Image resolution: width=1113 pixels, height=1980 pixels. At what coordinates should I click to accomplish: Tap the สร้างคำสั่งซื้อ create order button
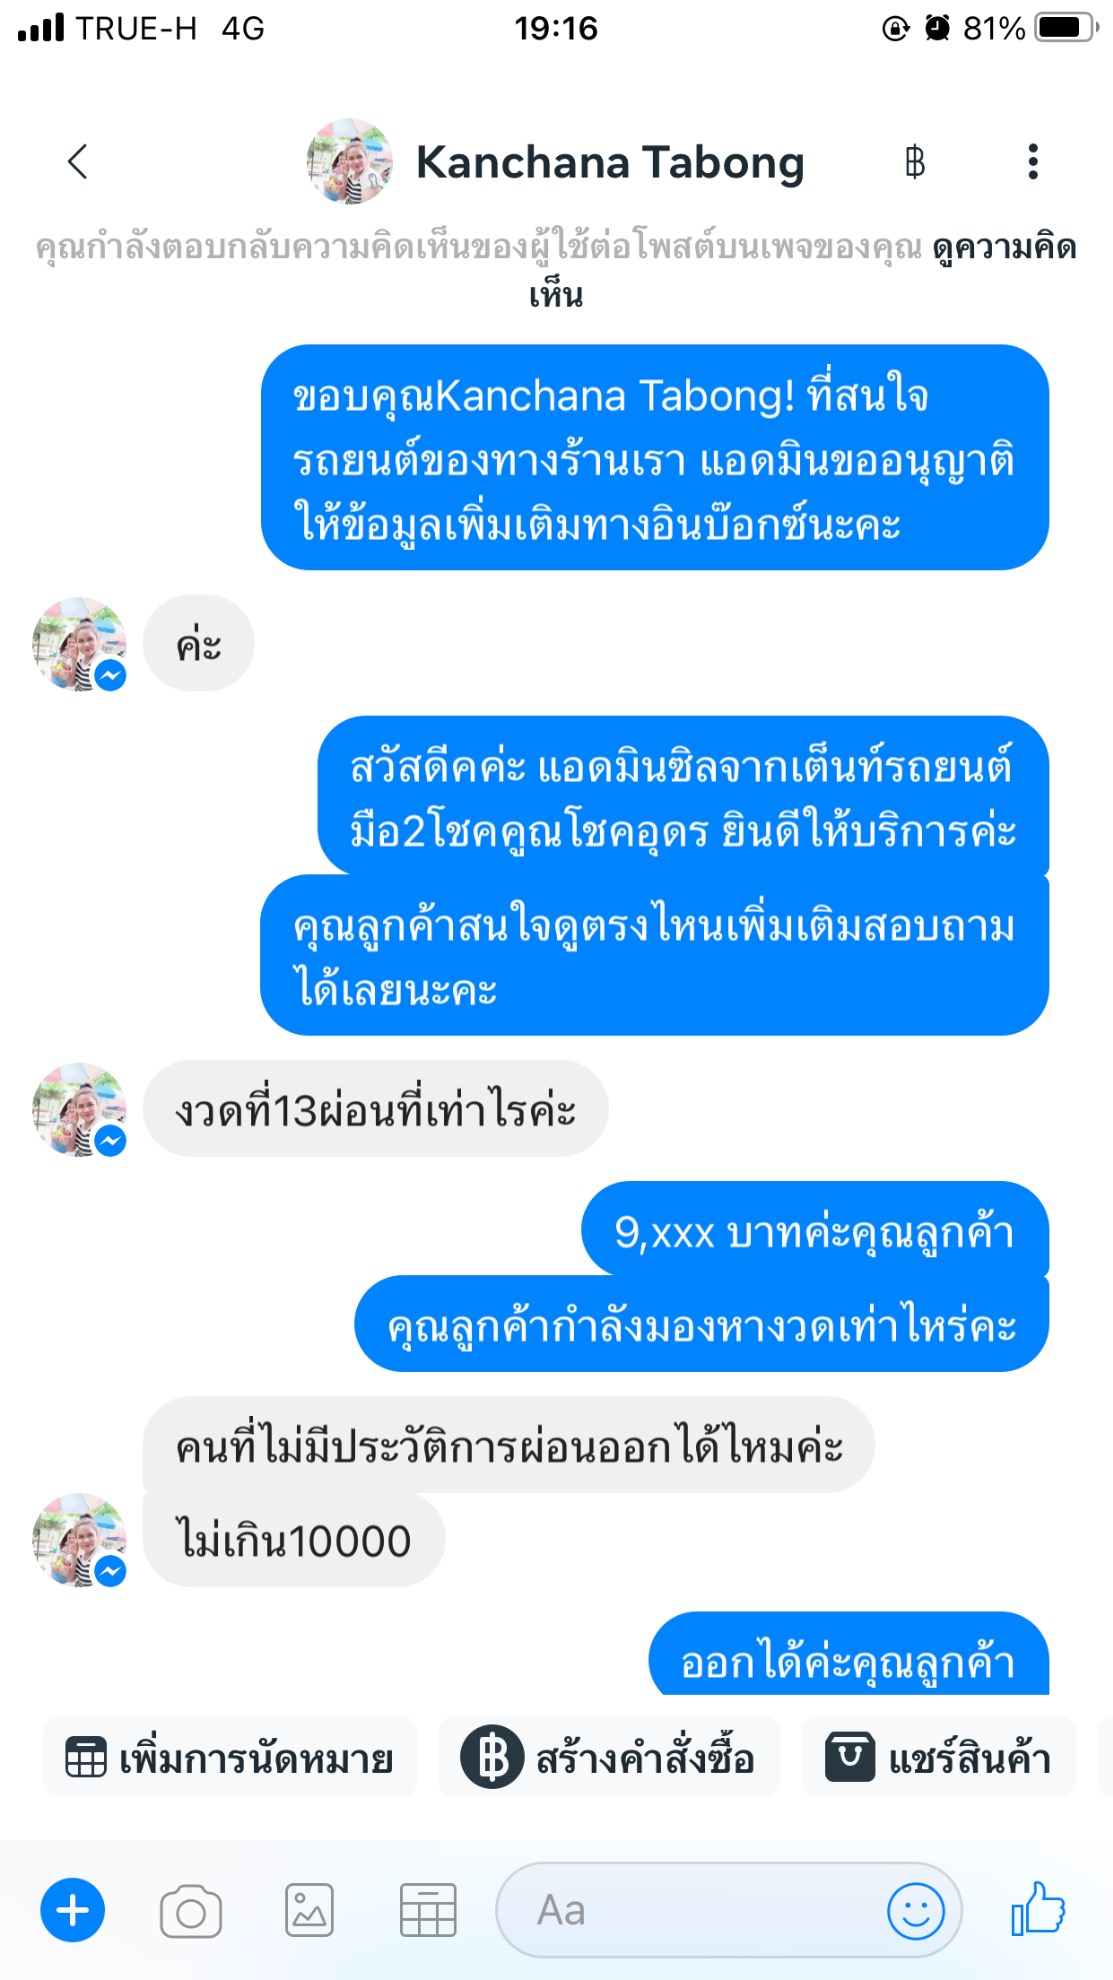pos(609,1757)
